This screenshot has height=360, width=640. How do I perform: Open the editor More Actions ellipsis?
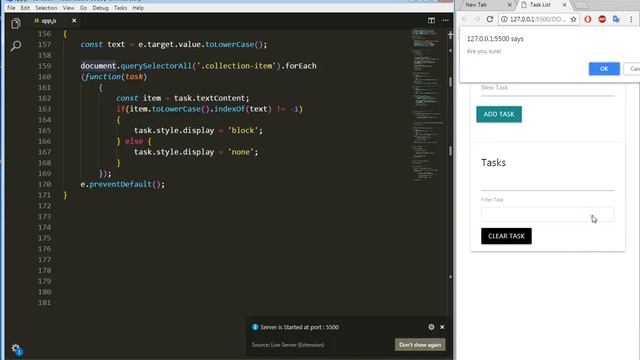pos(445,20)
